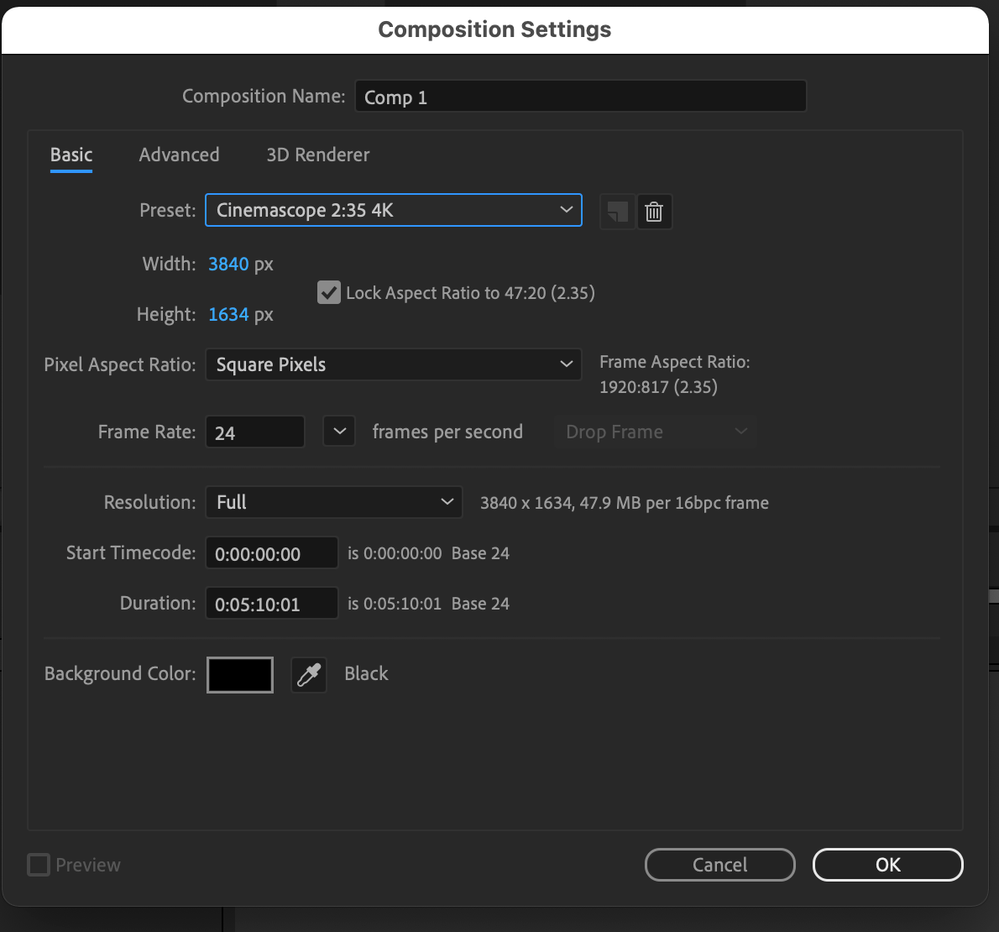Open the Resolution dropdown set to Full
The image size is (999, 932).
334,502
